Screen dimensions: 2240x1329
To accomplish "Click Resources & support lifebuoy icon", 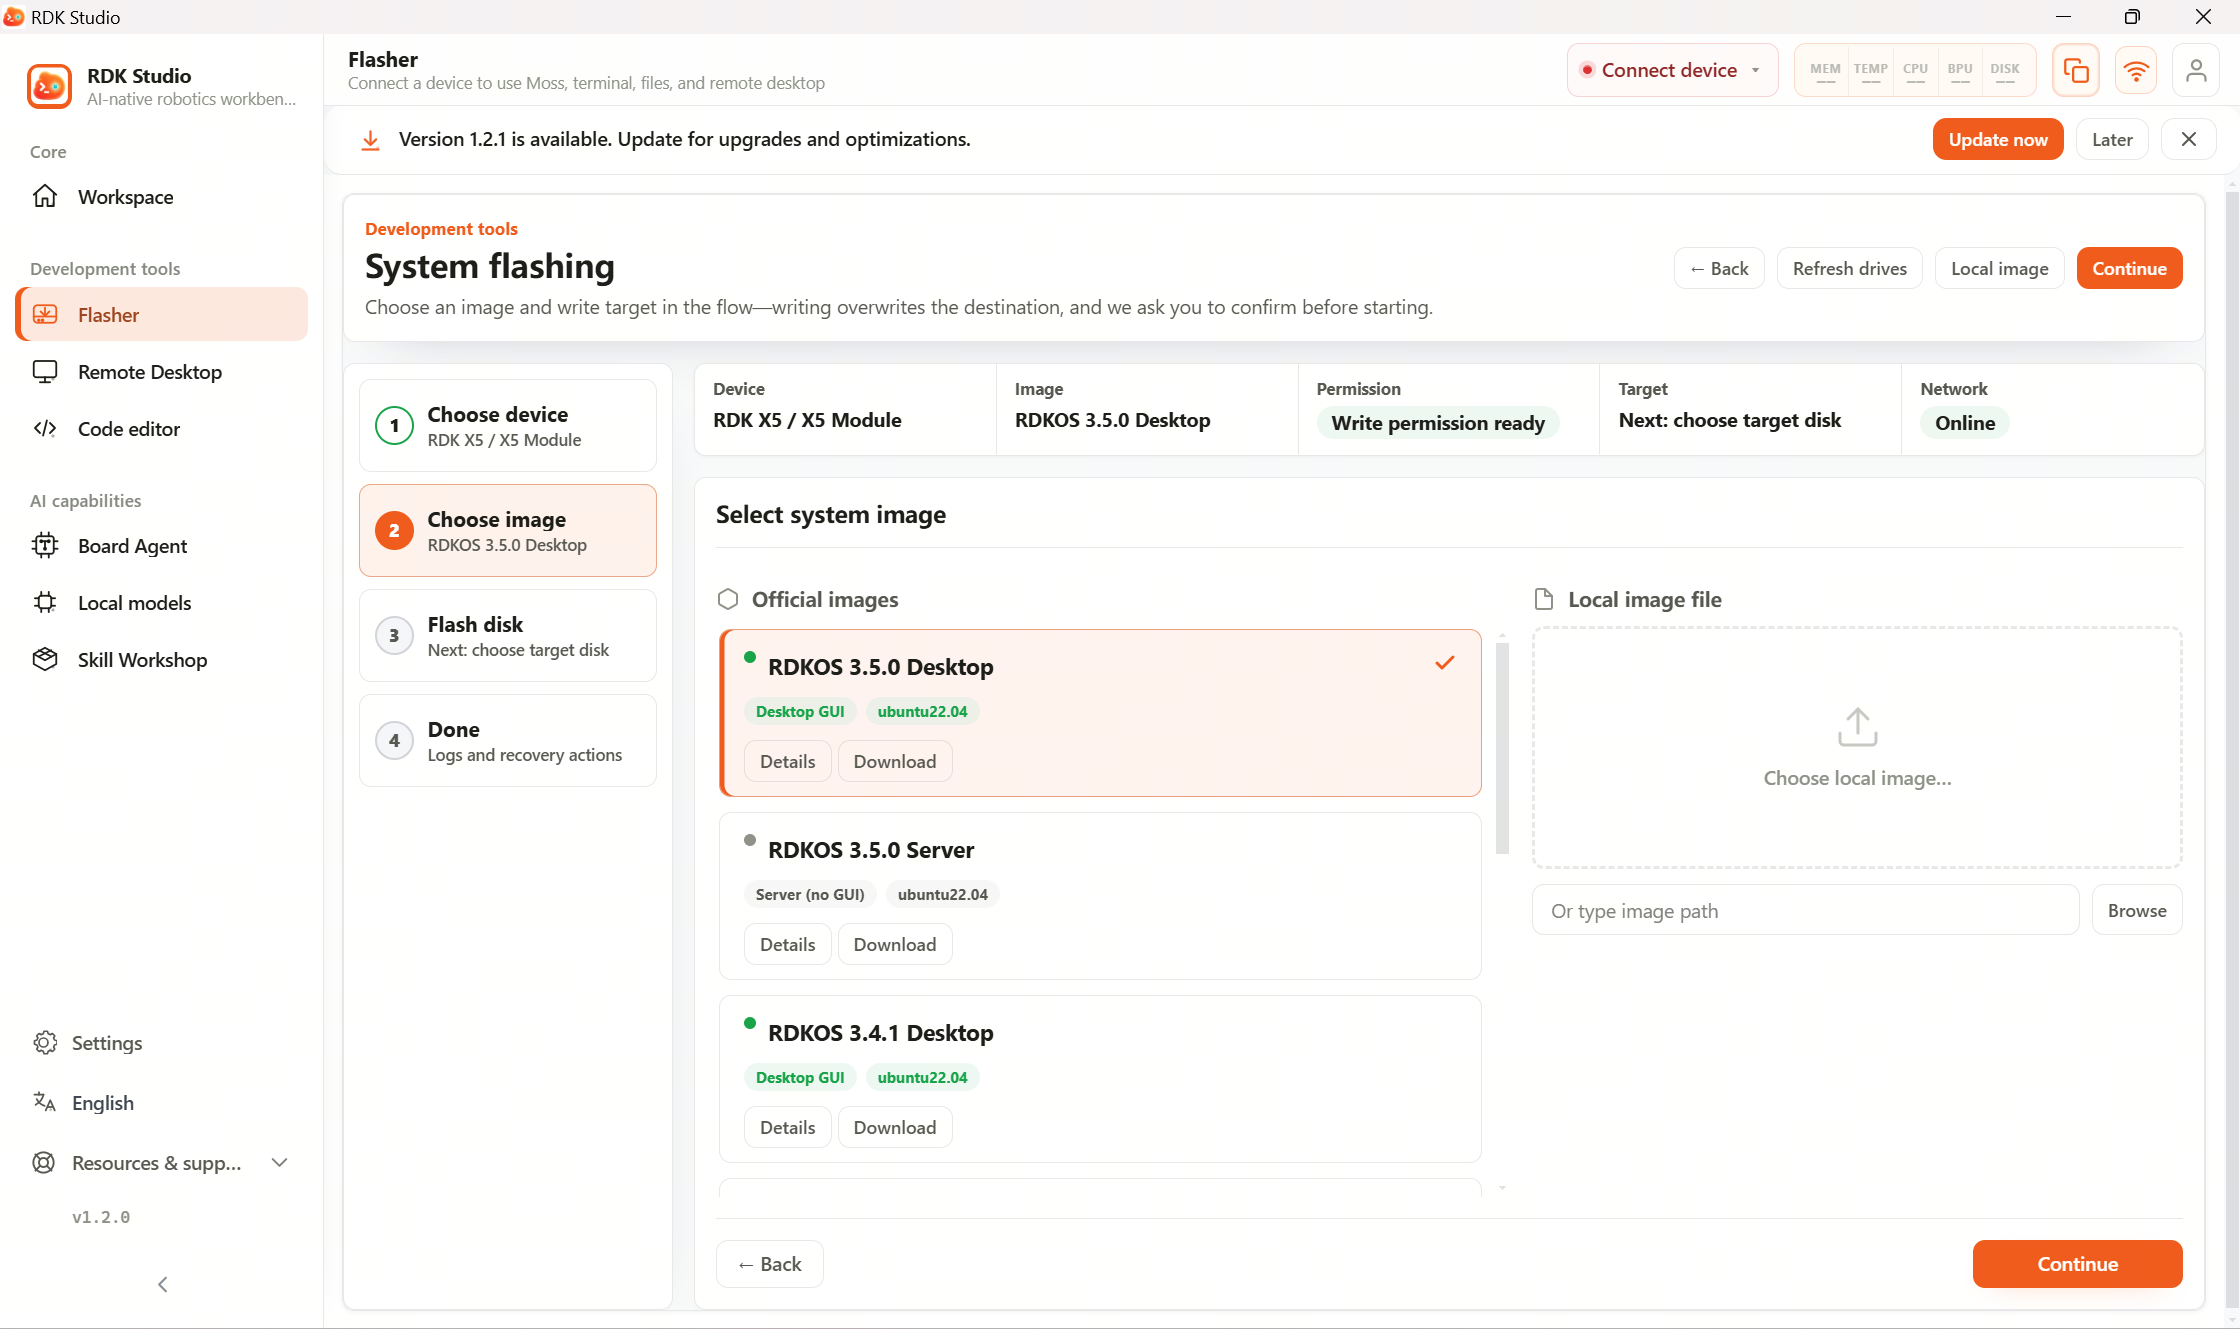I will [45, 1162].
